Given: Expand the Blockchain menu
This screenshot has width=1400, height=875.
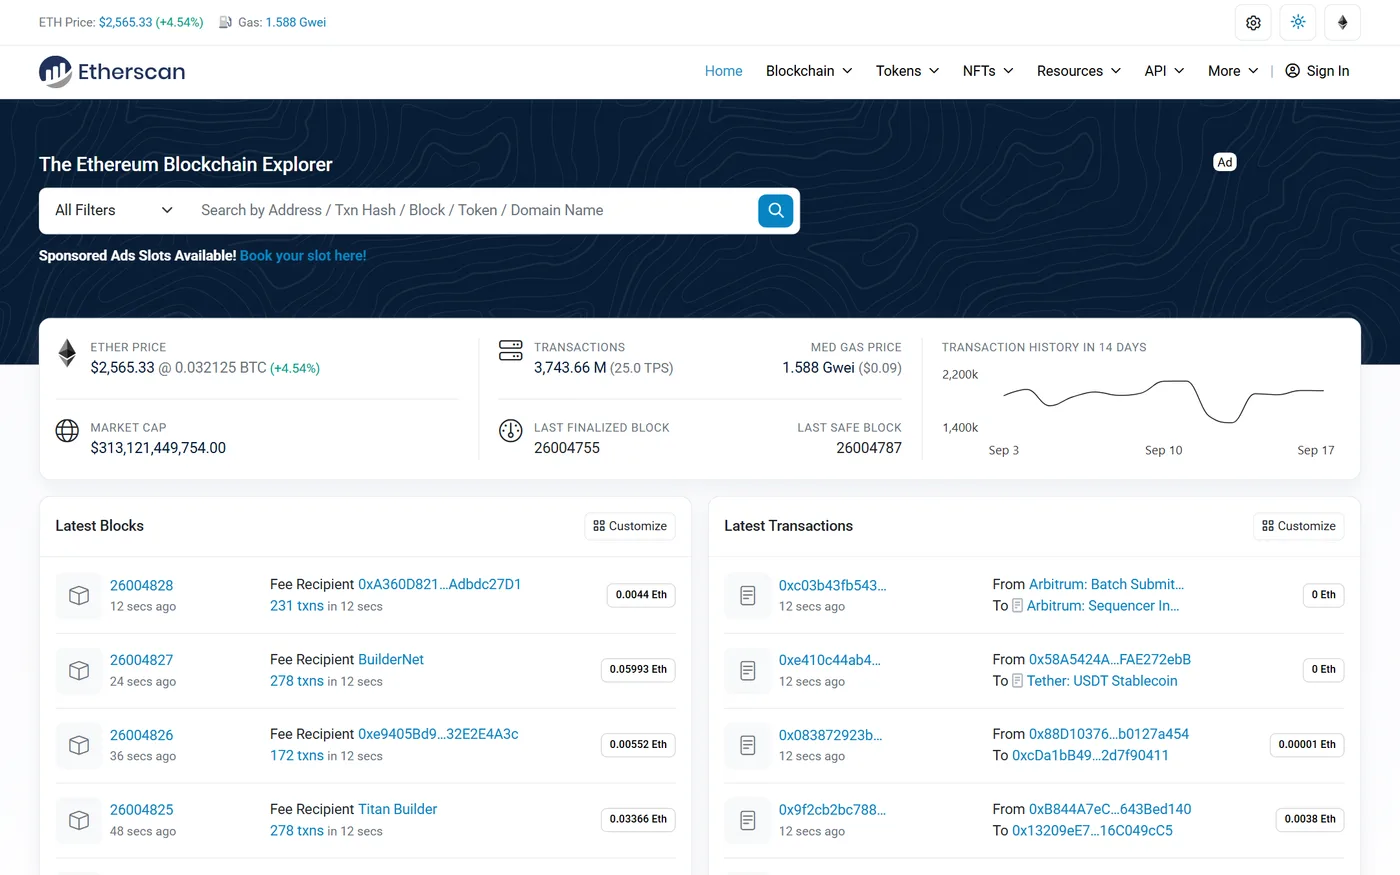Looking at the screenshot, I should (809, 71).
